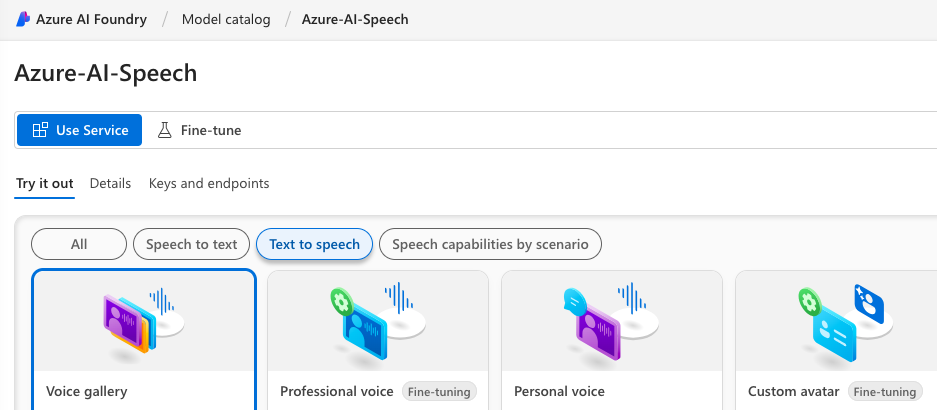Viewport: 937px width, 410px height.
Task: Click the Azure AI Foundry logo icon
Action: (x=23, y=19)
